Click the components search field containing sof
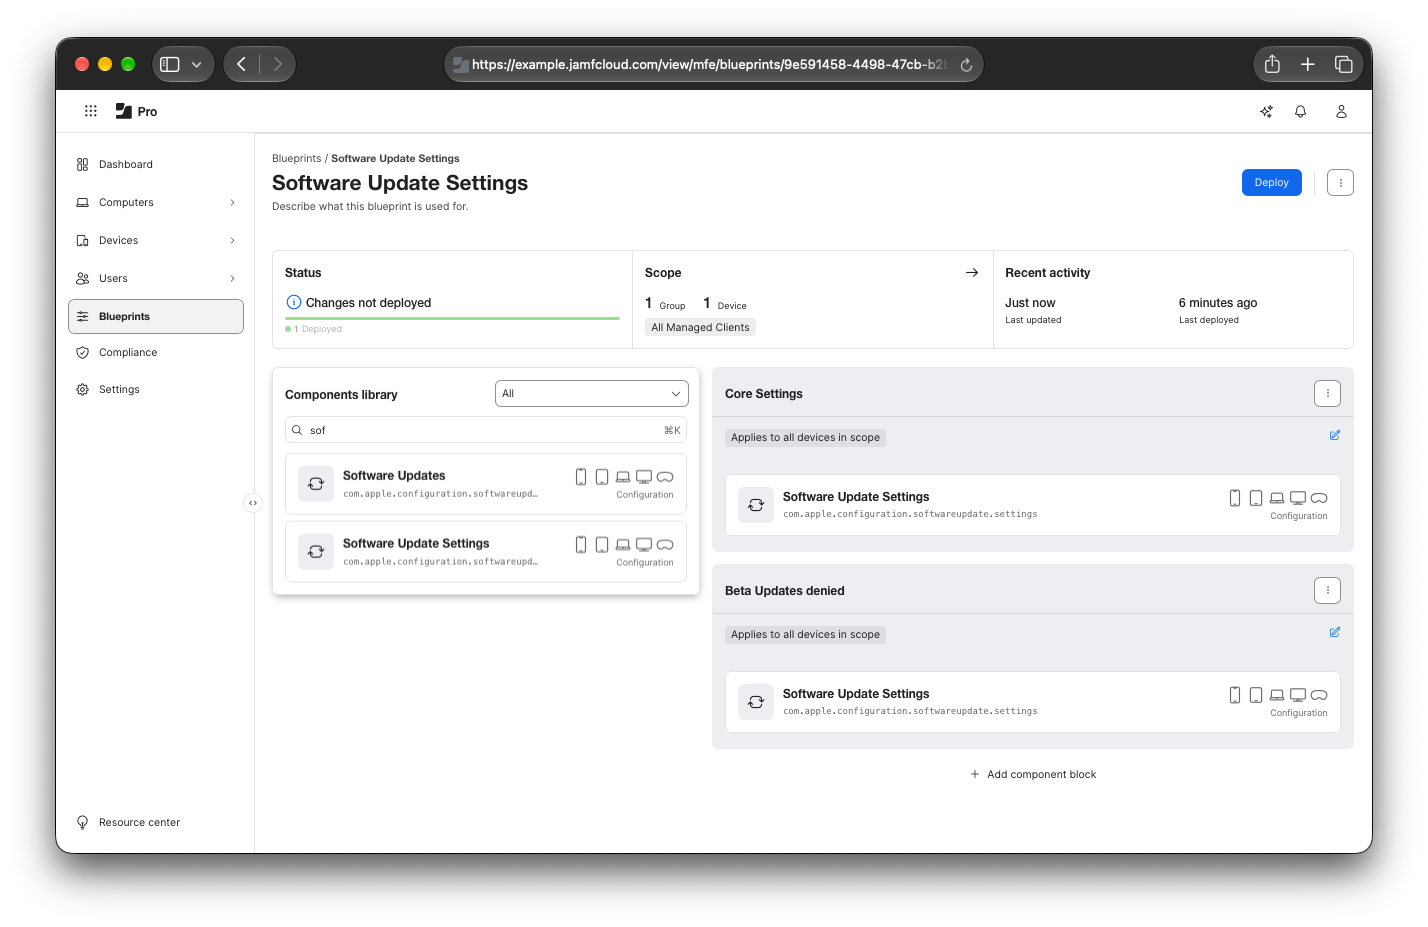 (486, 430)
